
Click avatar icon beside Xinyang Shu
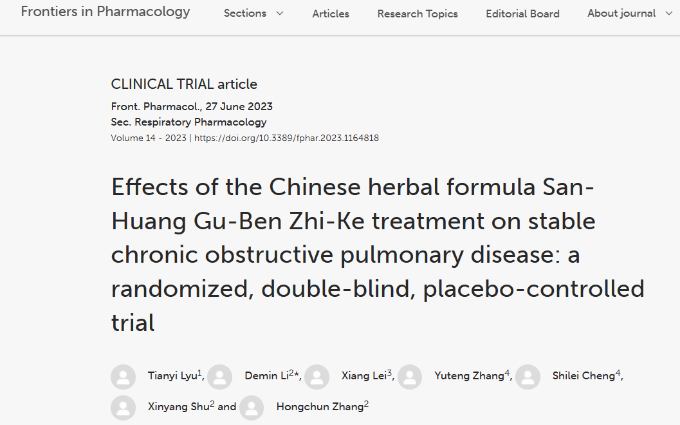[123, 407]
